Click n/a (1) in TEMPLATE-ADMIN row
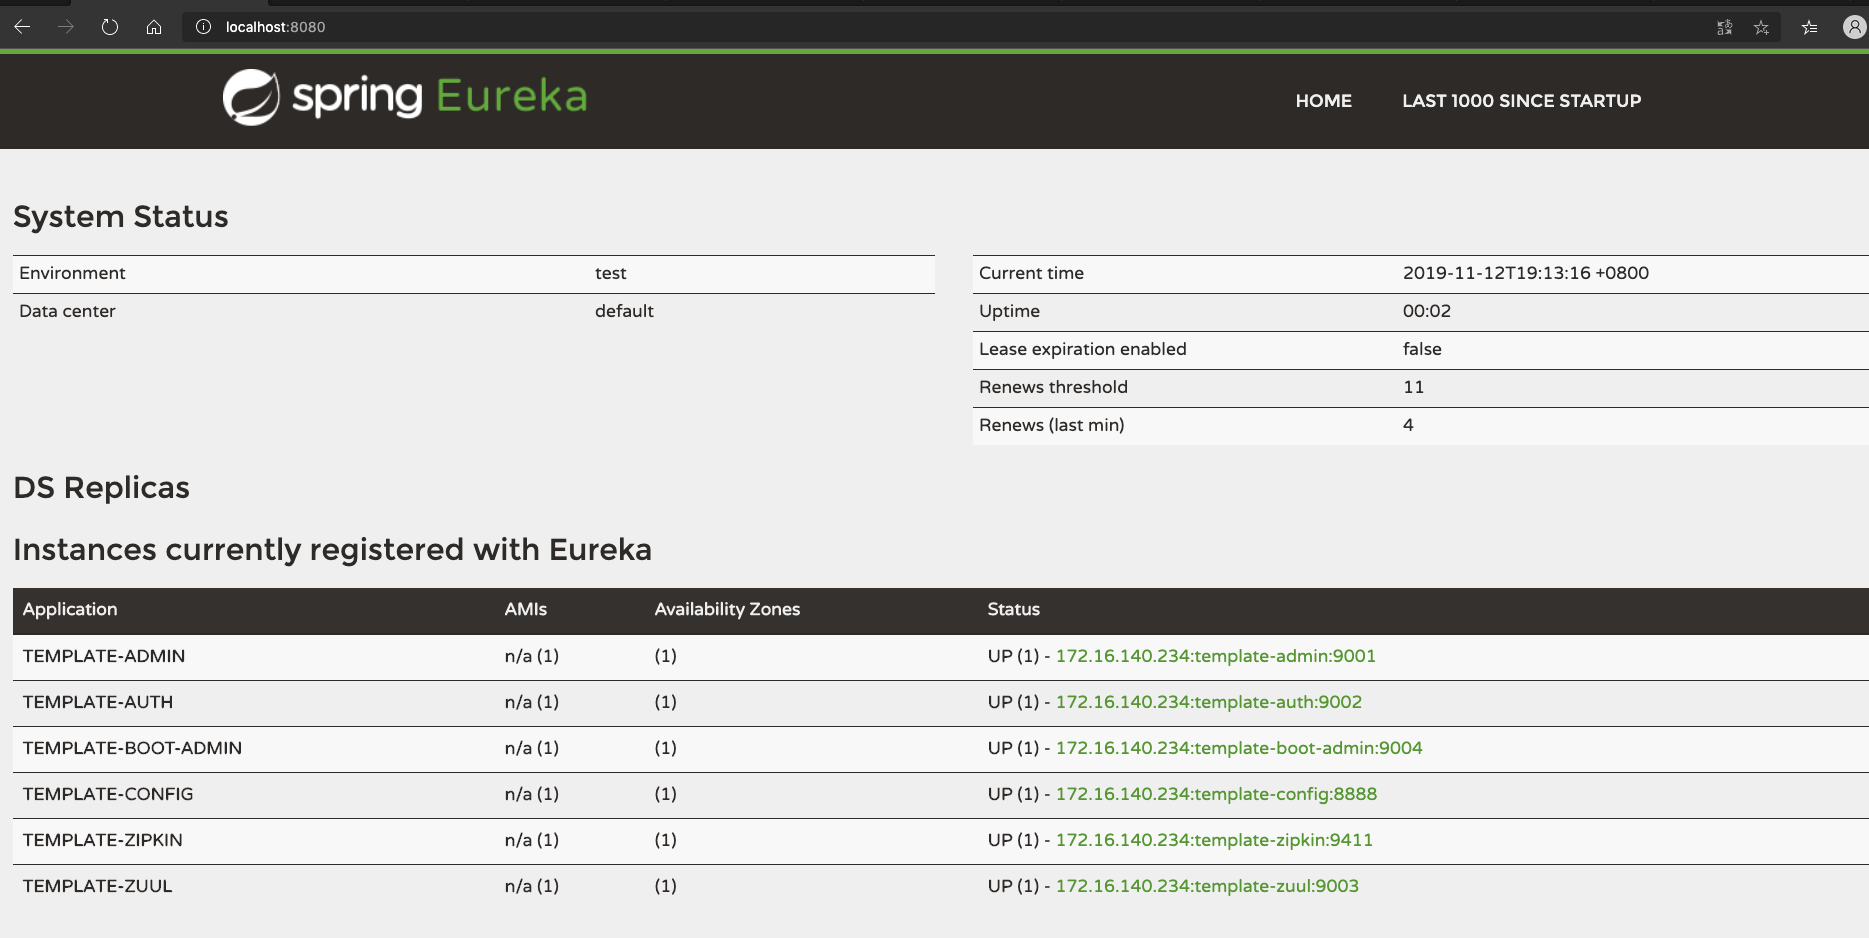The height and width of the screenshot is (938, 1869). 532,656
